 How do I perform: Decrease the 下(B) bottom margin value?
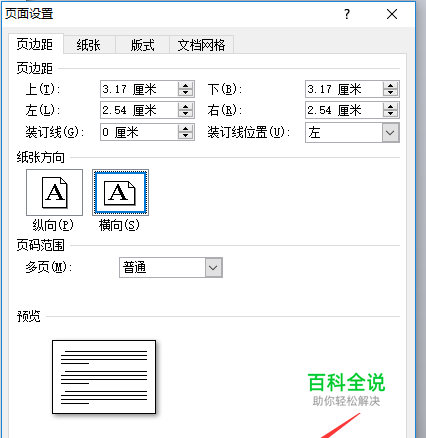pyautogui.click(x=391, y=93)
